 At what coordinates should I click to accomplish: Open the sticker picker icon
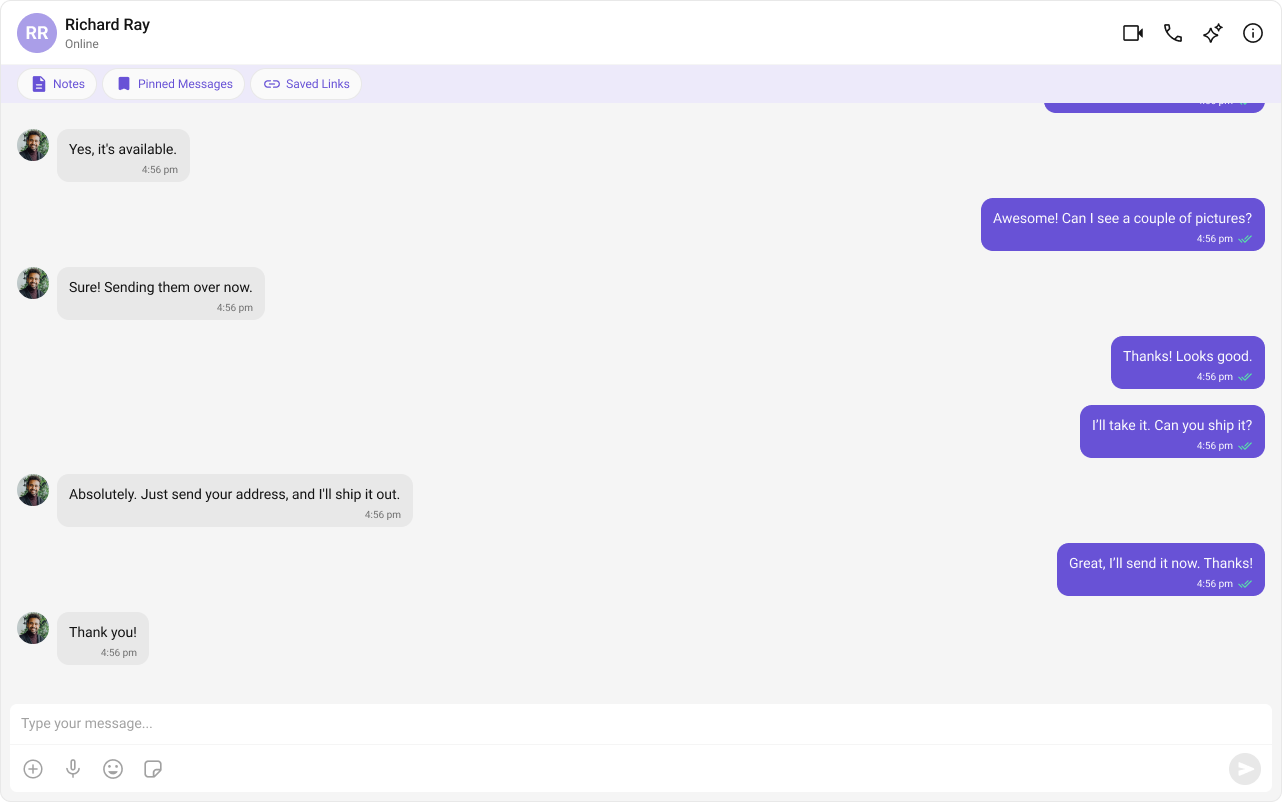pyautogui.click(x=153, y=769)
